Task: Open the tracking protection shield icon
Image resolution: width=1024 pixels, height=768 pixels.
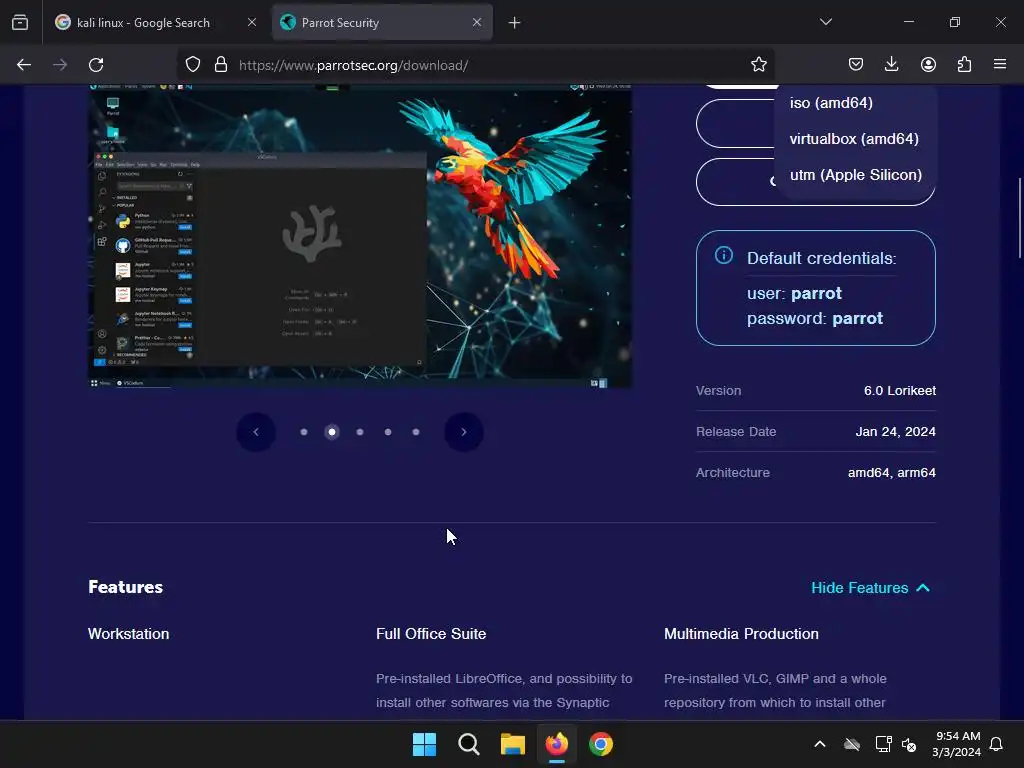Action: coord(193,65)
